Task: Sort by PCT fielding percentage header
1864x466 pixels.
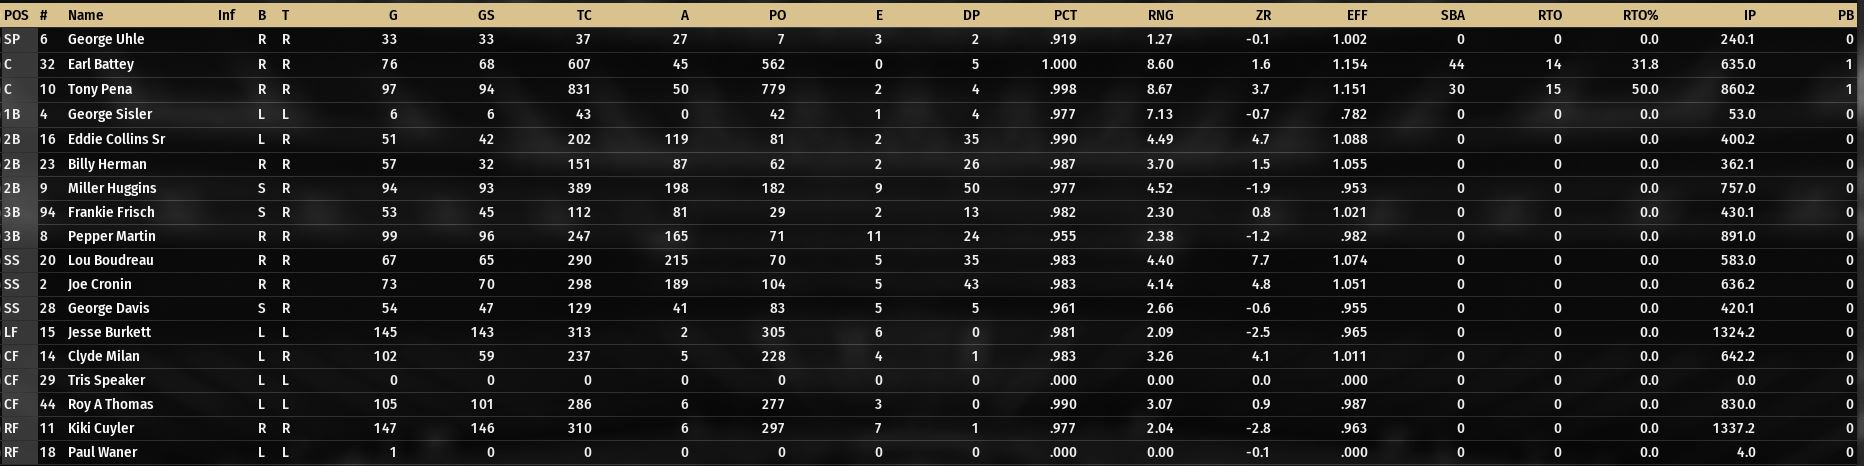Action: tap(1065, 15)
